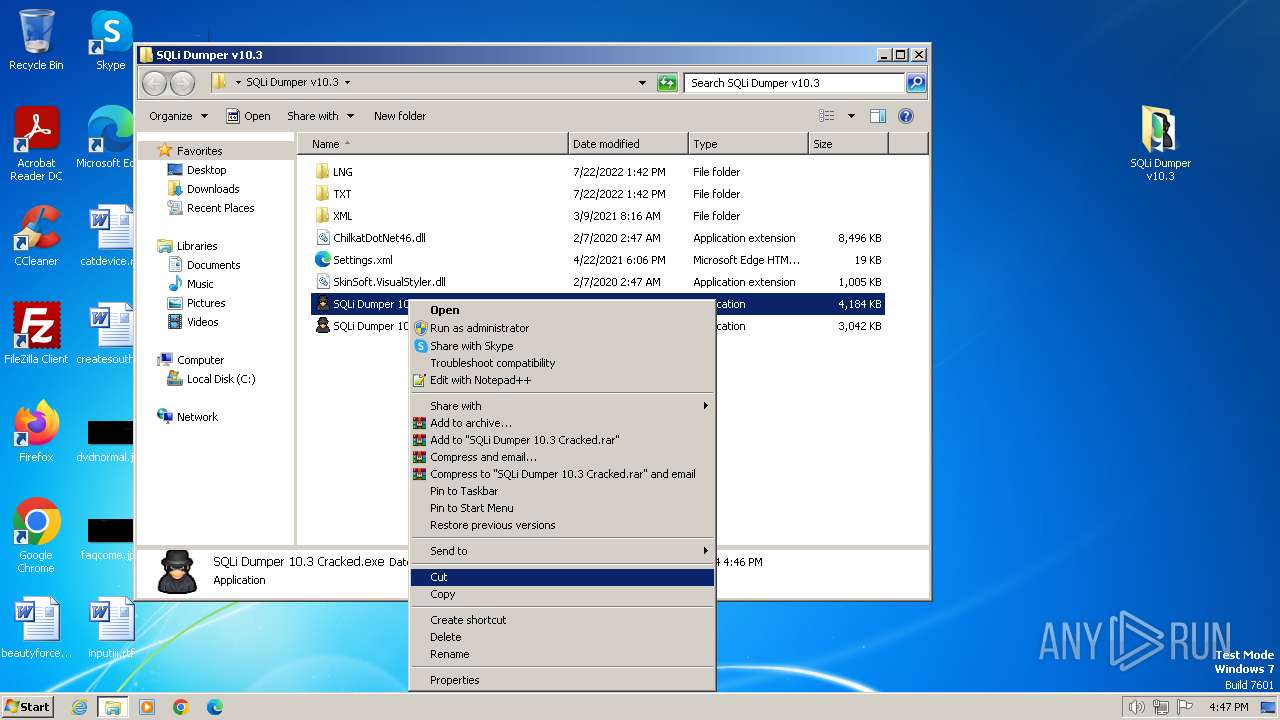Open file Properties

562,680
